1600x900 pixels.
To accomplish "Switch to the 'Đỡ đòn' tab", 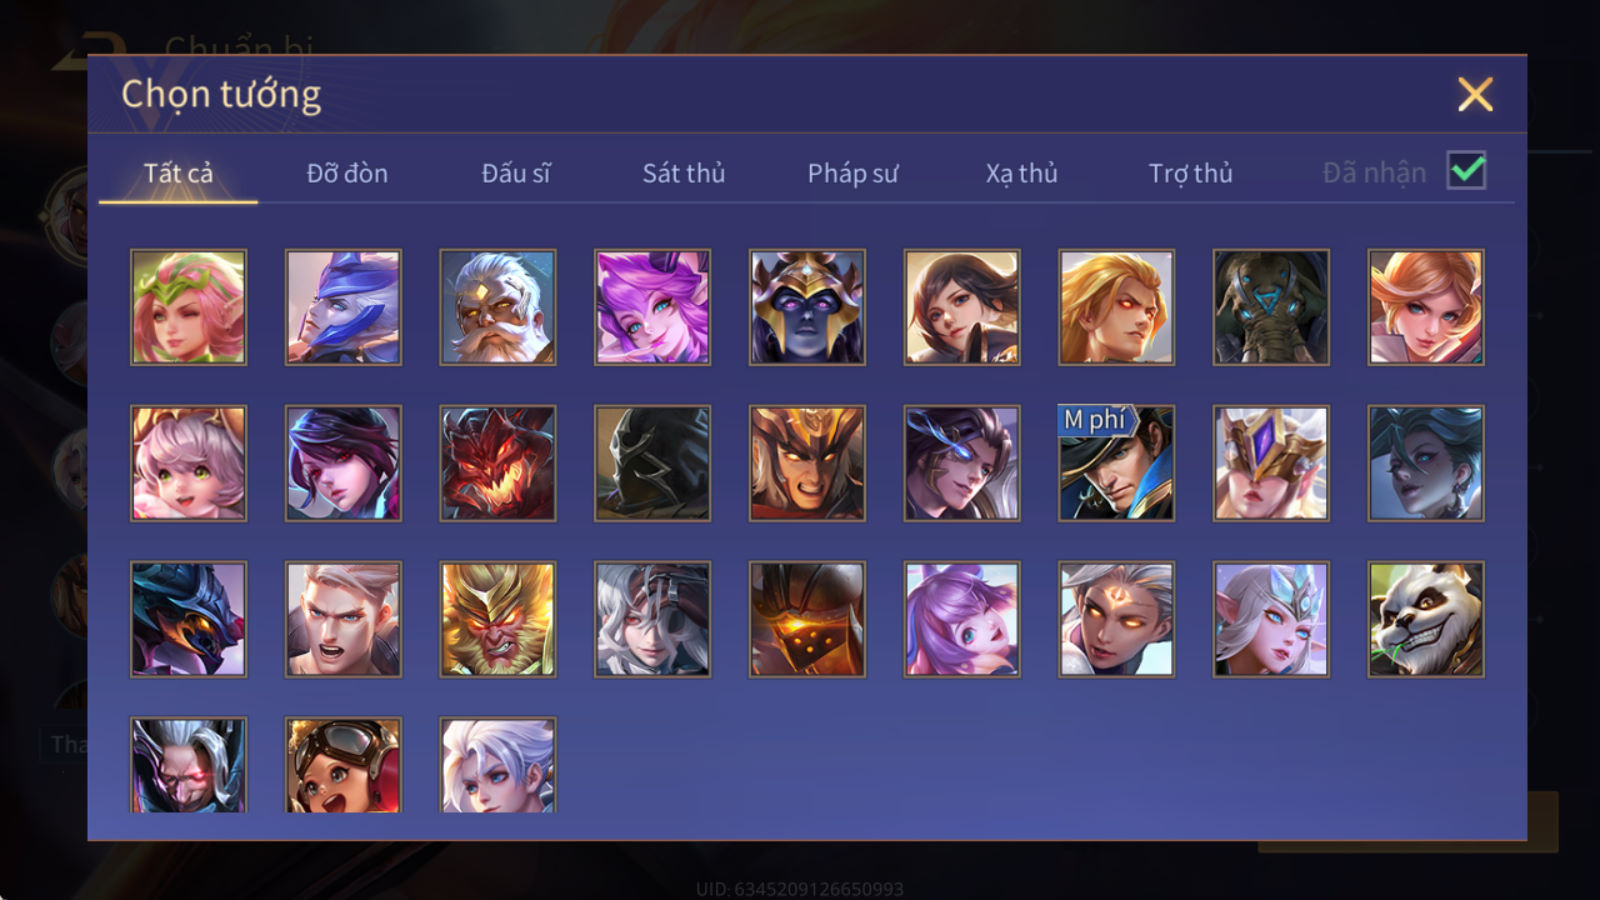I will [x=347, y=173].
